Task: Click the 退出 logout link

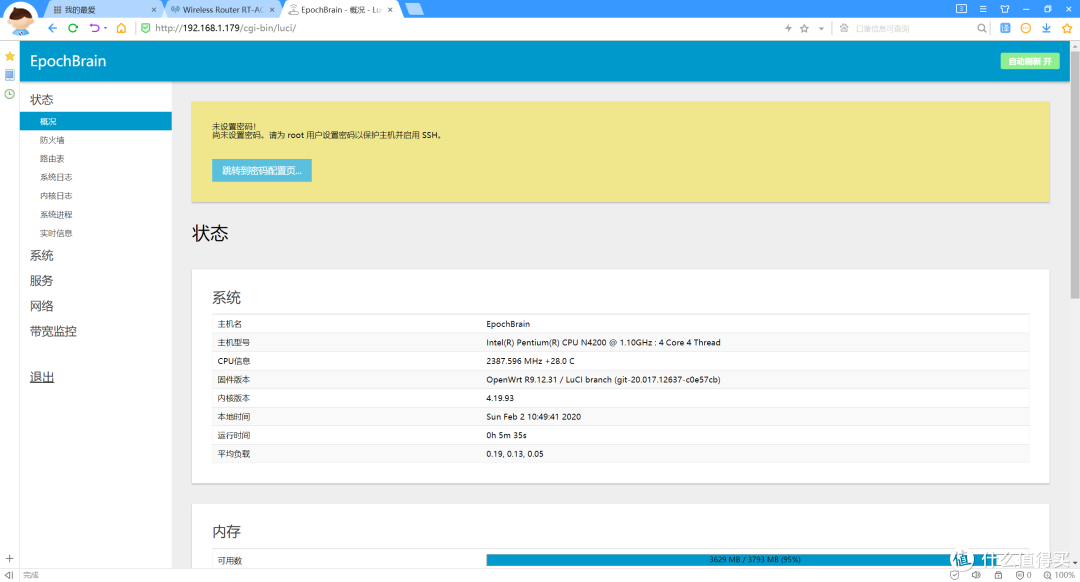Action: pyautogui.click(x=42, y=377)
